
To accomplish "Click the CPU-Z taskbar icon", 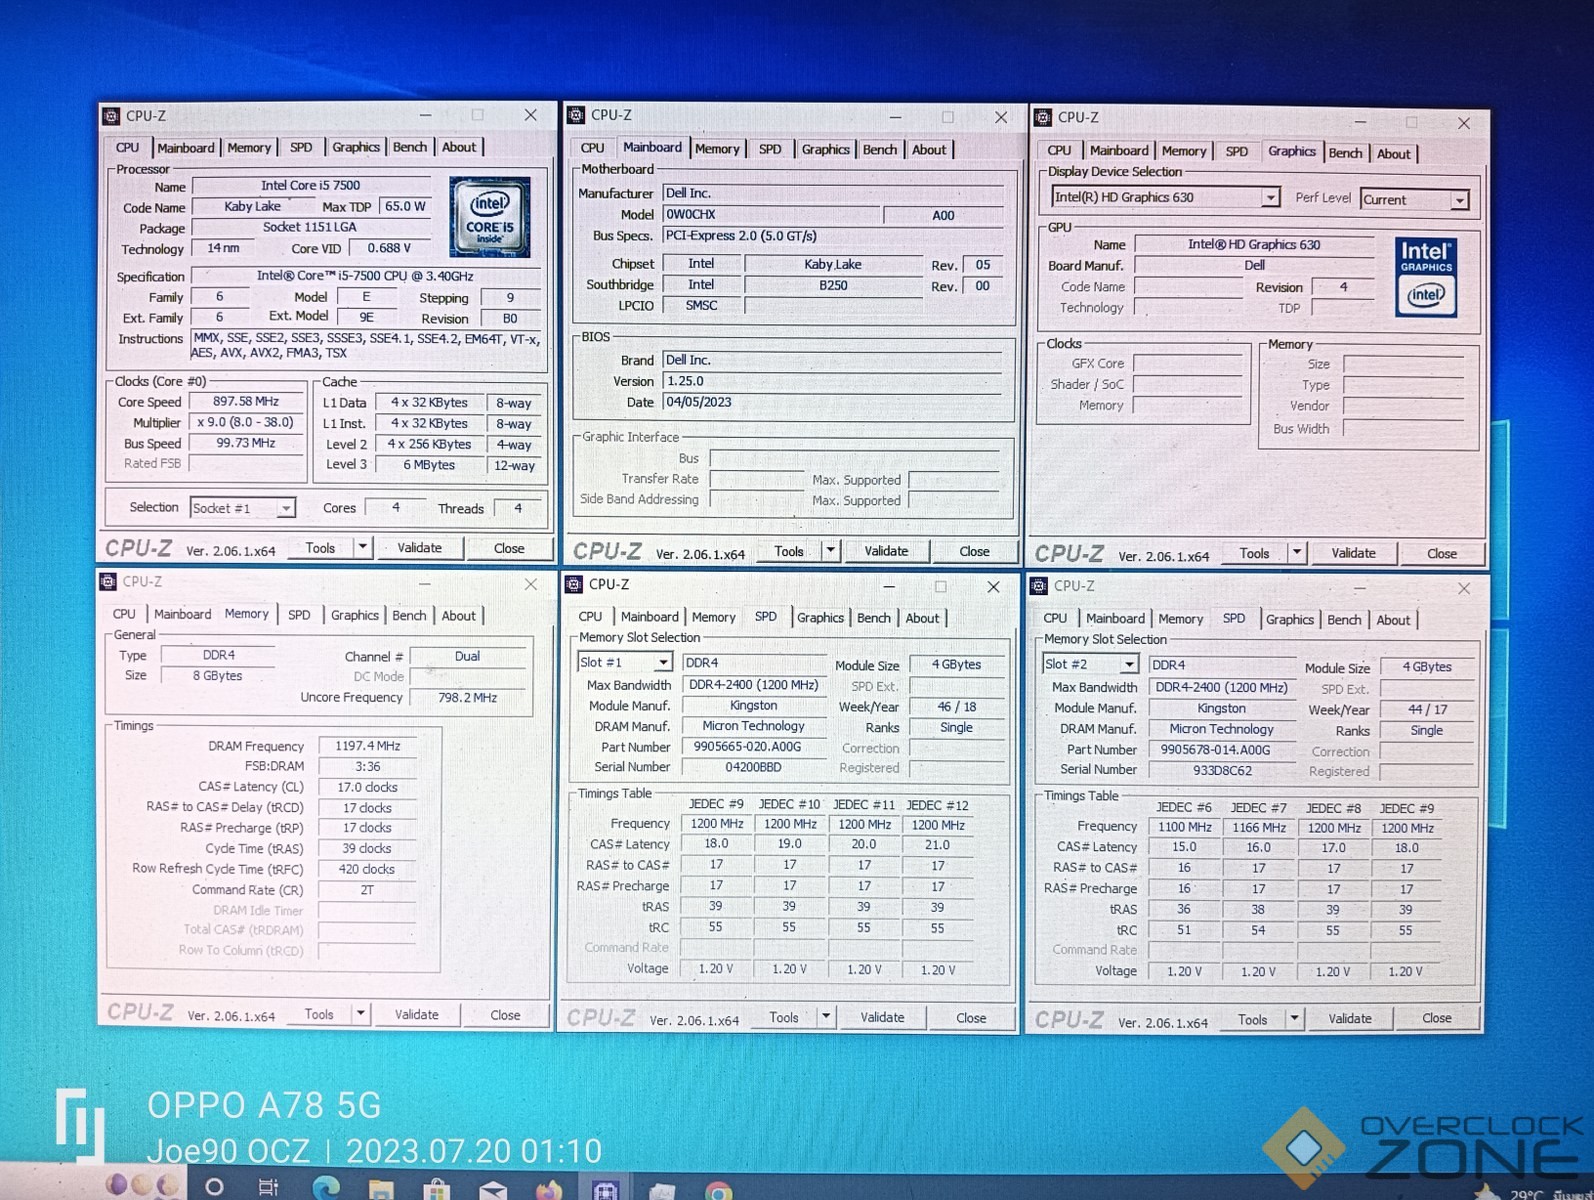I will (604, 1189).
